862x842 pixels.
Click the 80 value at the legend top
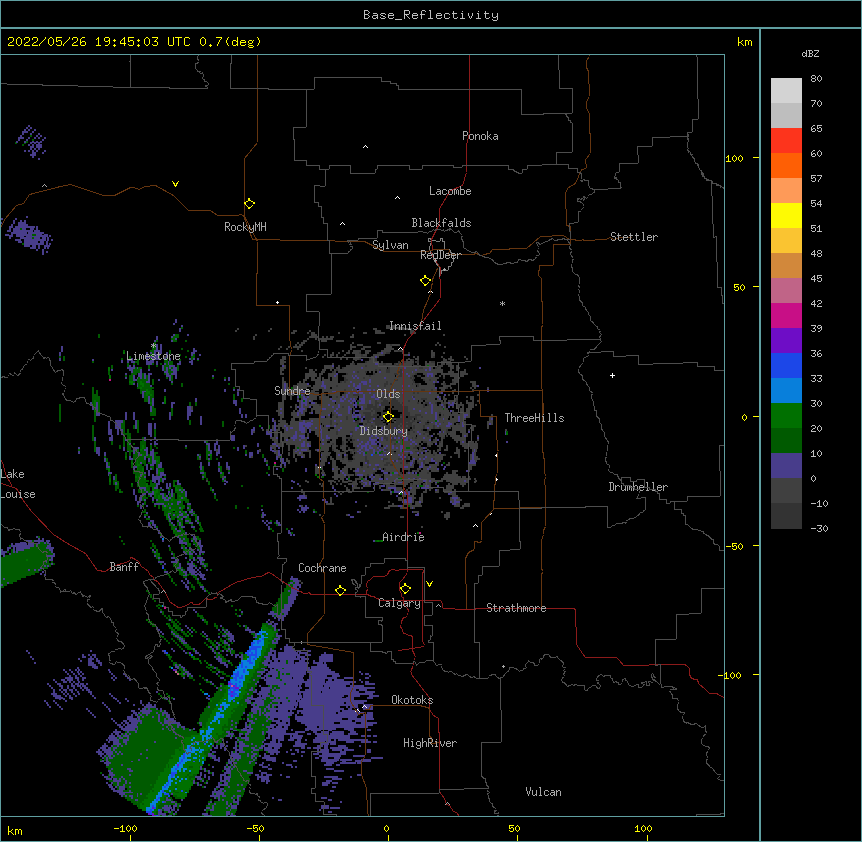816,79
